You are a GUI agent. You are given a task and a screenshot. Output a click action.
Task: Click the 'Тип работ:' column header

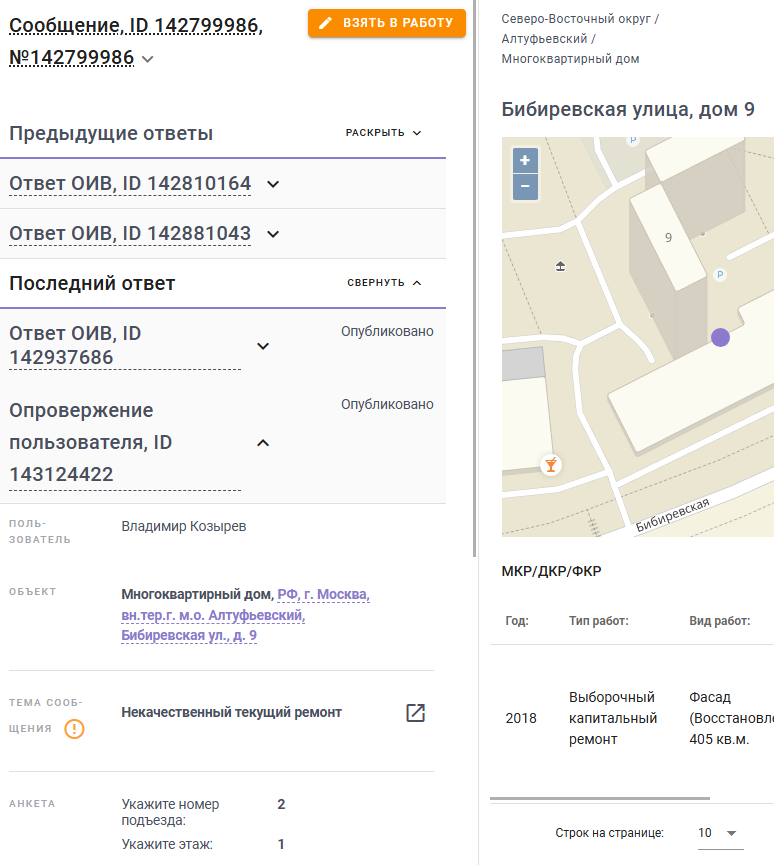point(599,621)
